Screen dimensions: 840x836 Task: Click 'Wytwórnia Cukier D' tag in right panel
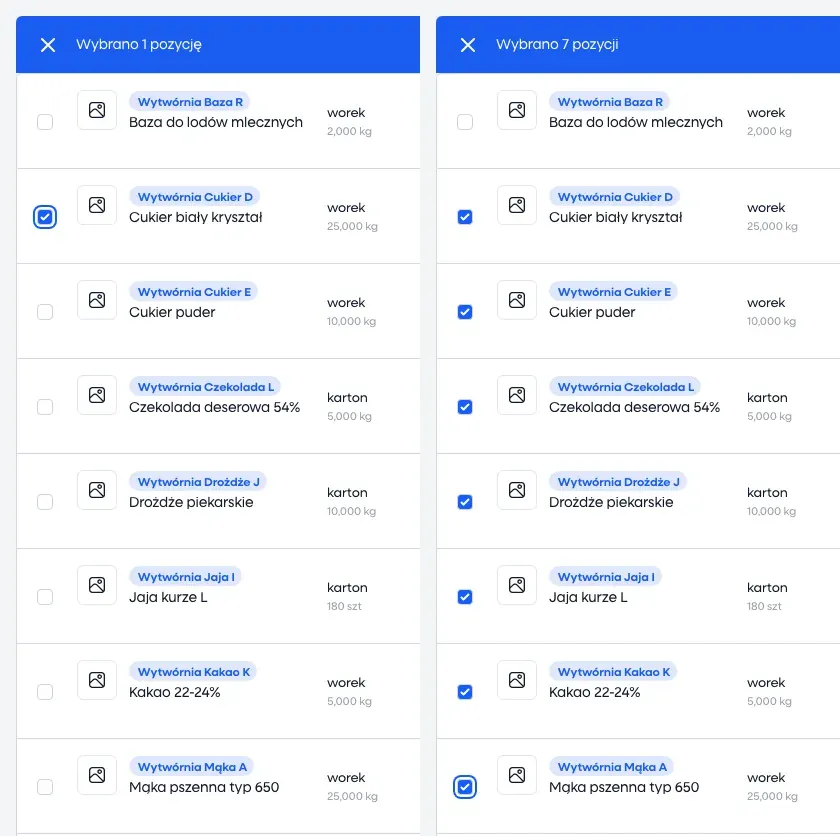[x=614, y=197]
